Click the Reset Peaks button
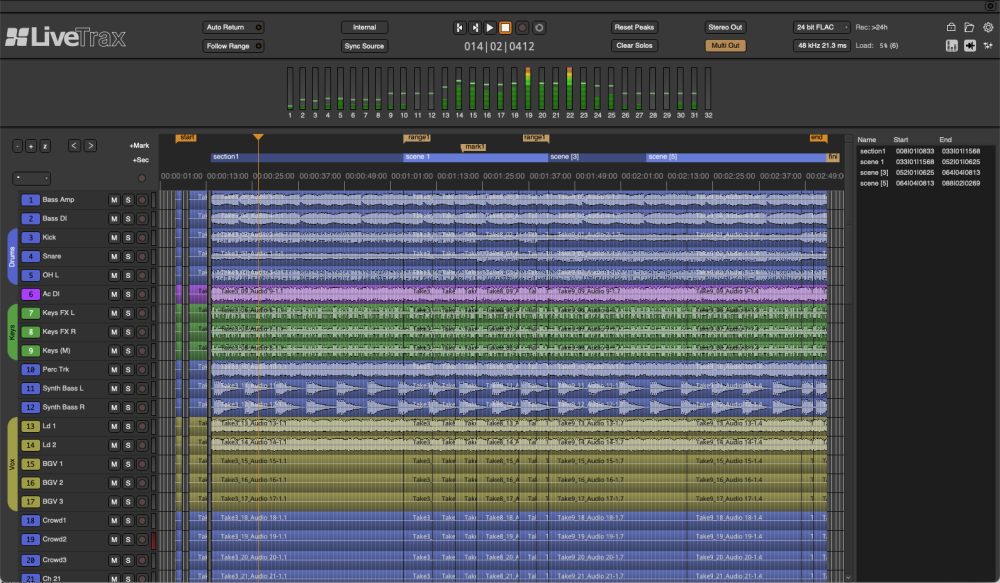Viewport: 1000px width, 583px height. pyautogui.click(x=634, y=27)
